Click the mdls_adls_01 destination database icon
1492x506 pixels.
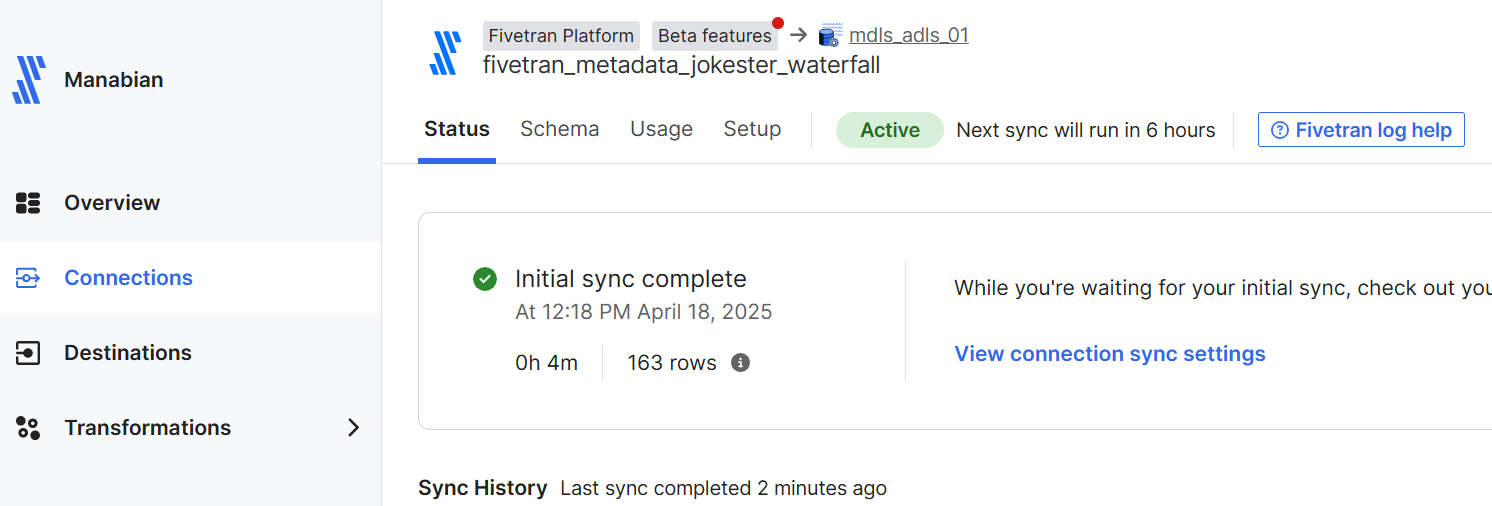(x=828, y=36)
